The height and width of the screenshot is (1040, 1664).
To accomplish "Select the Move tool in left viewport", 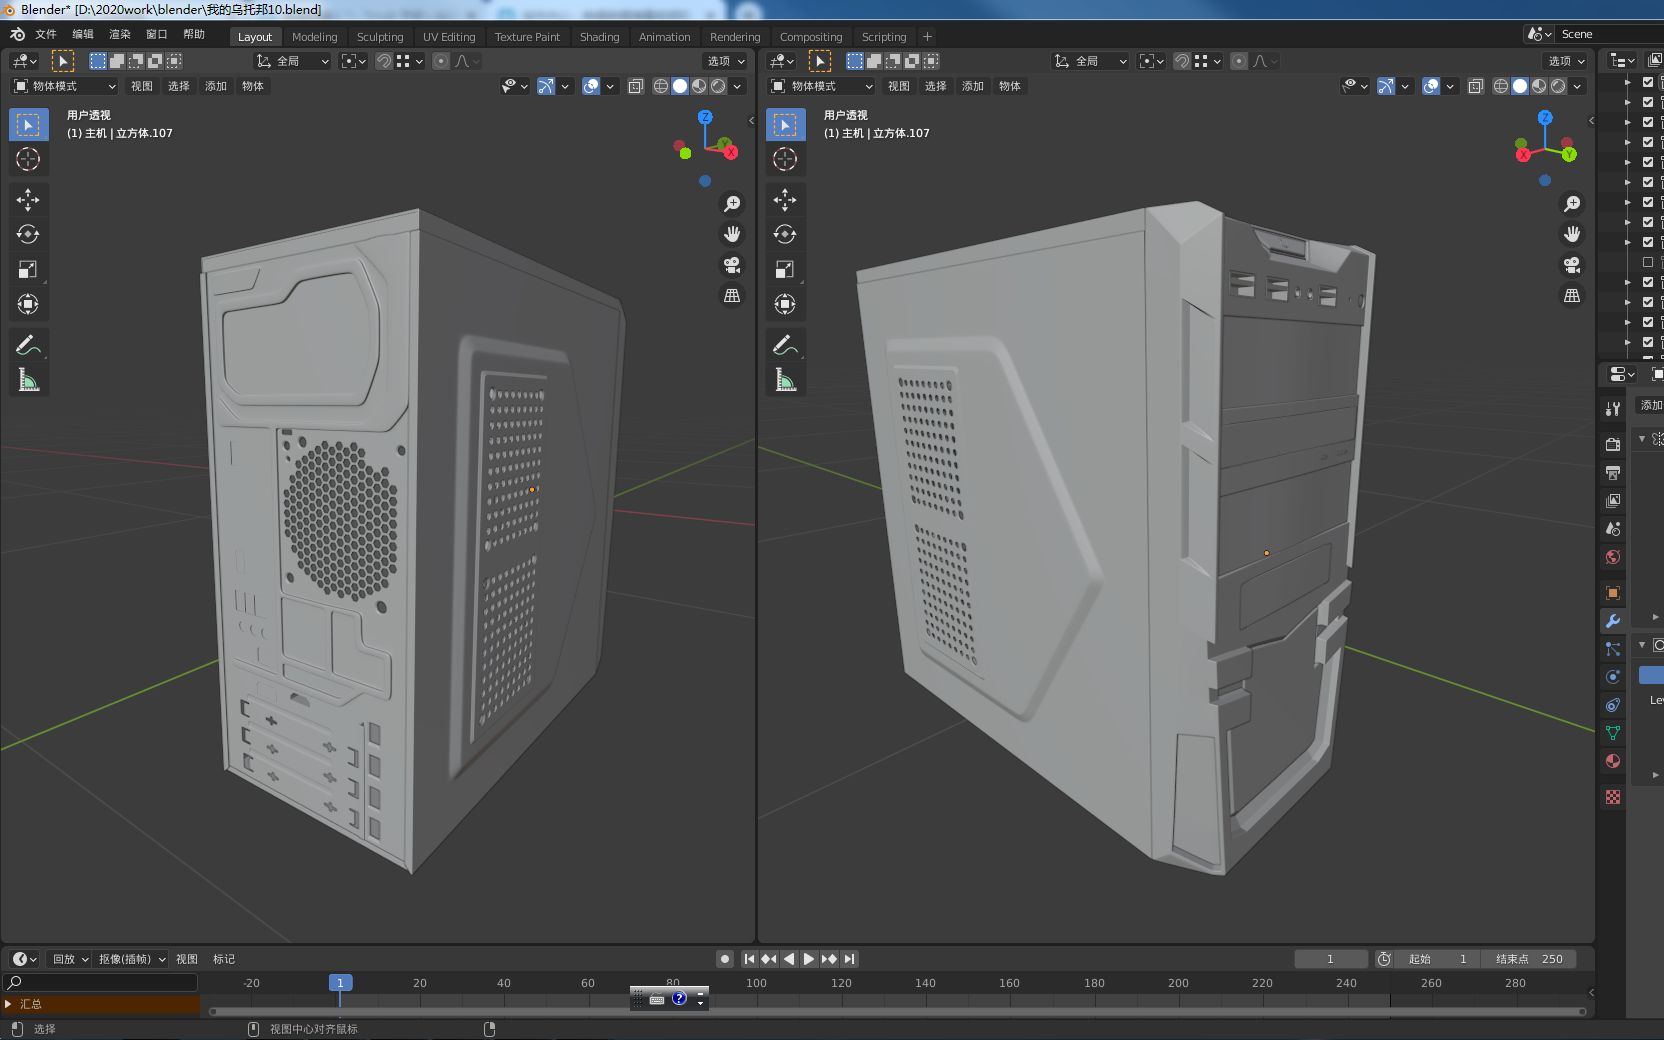I will pyautogui.click(x=28, y=200).
